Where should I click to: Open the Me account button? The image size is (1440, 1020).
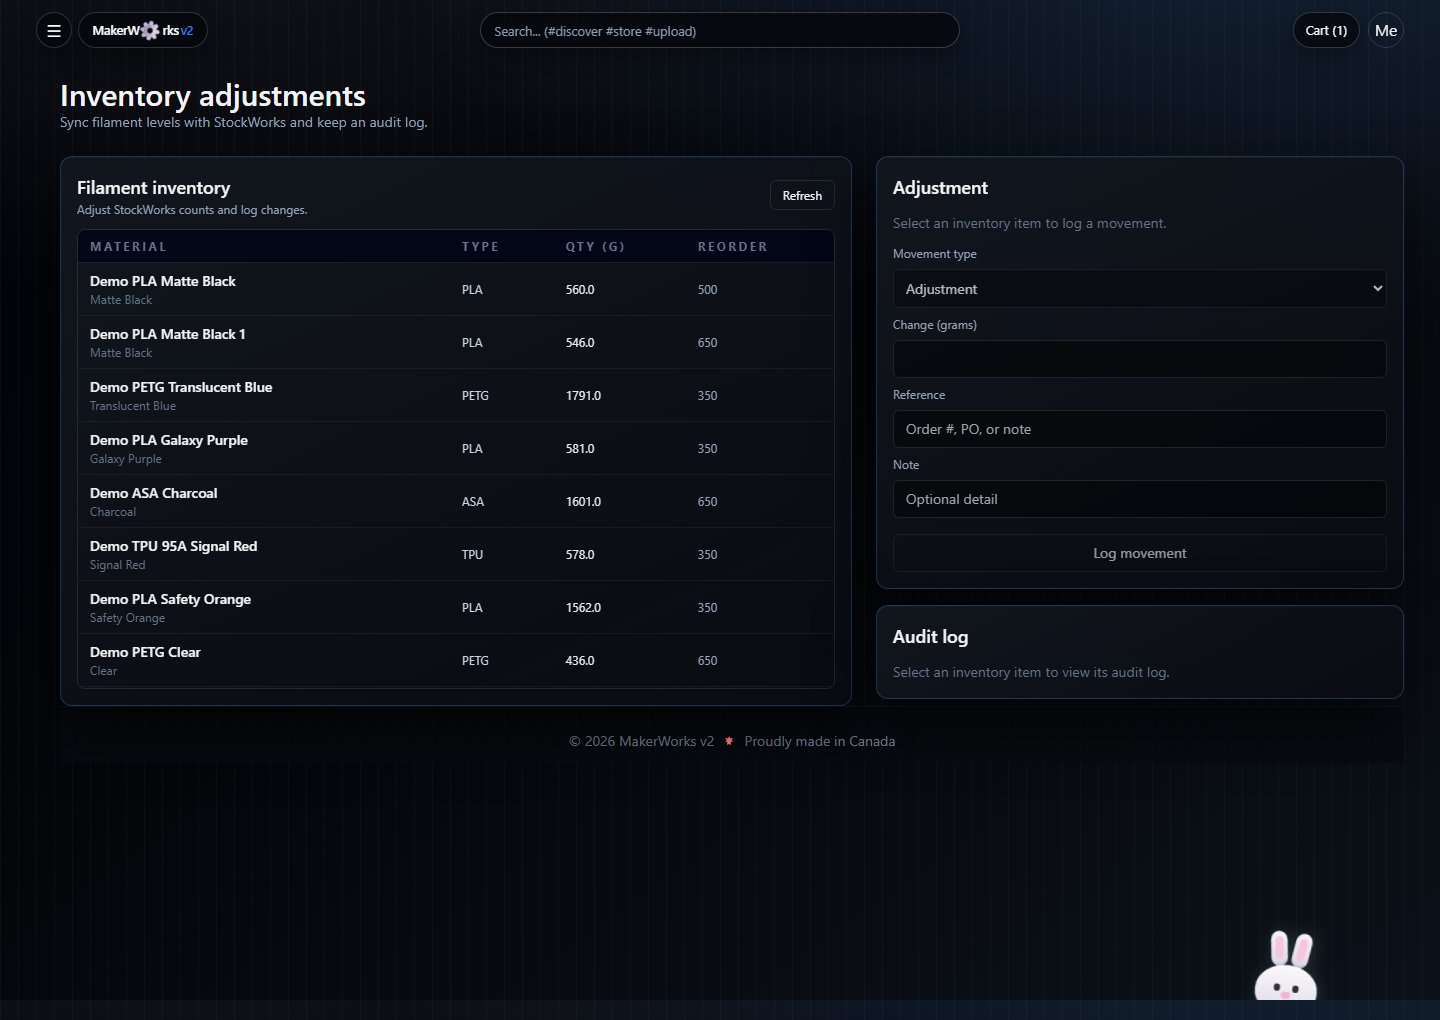click(1386, 30)
